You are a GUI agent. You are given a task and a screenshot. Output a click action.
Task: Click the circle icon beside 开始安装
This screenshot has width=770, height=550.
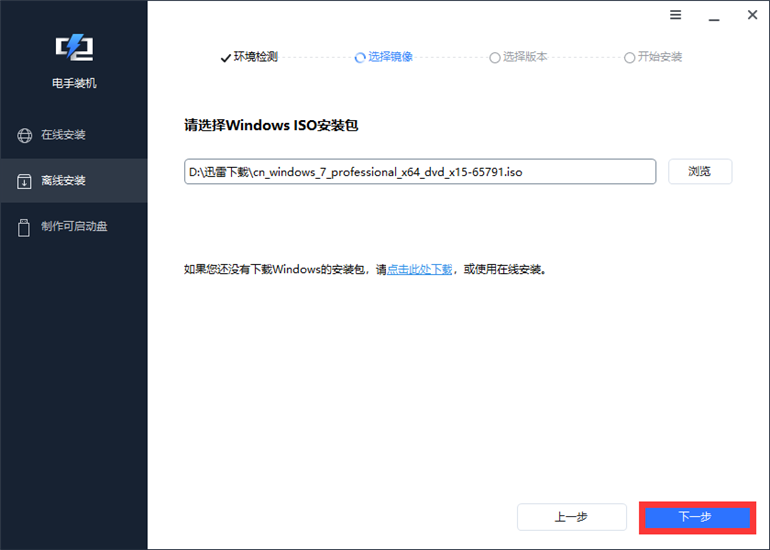pos(629,58)
